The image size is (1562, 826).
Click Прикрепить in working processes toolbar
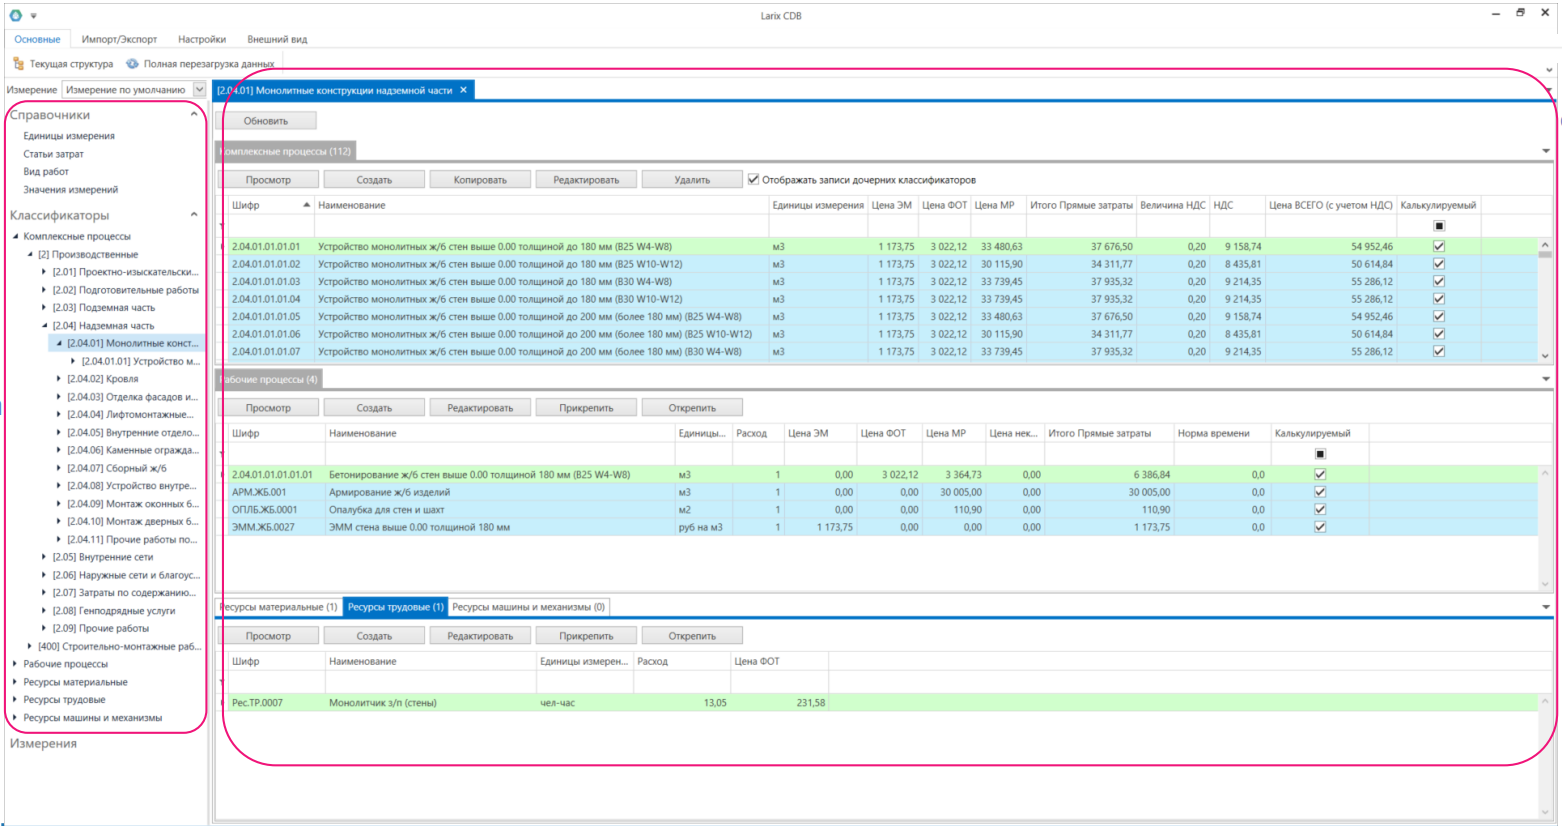pos(586,408)
